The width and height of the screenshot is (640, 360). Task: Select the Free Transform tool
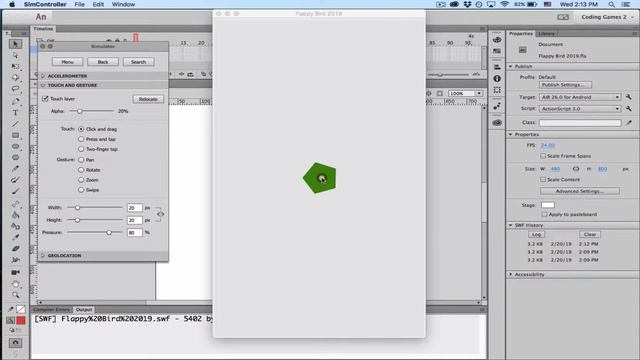coord(16,66)
